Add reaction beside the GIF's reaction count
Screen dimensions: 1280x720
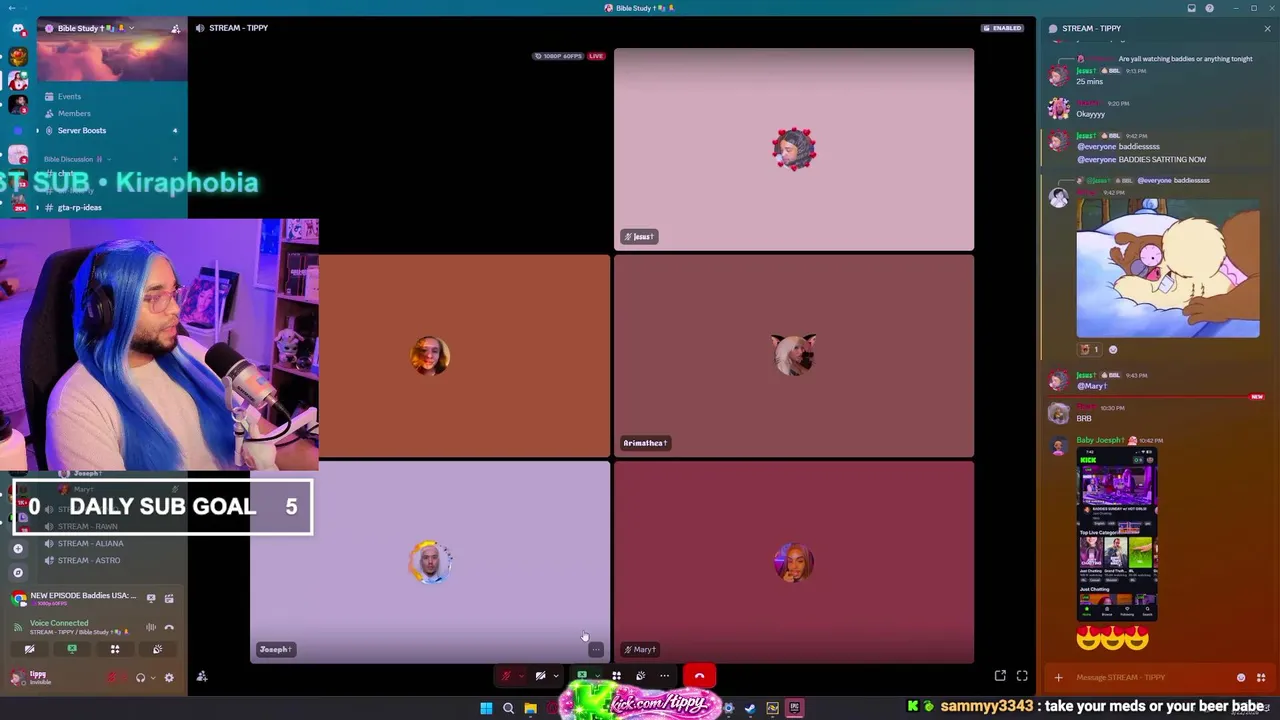coord(1113,349)
